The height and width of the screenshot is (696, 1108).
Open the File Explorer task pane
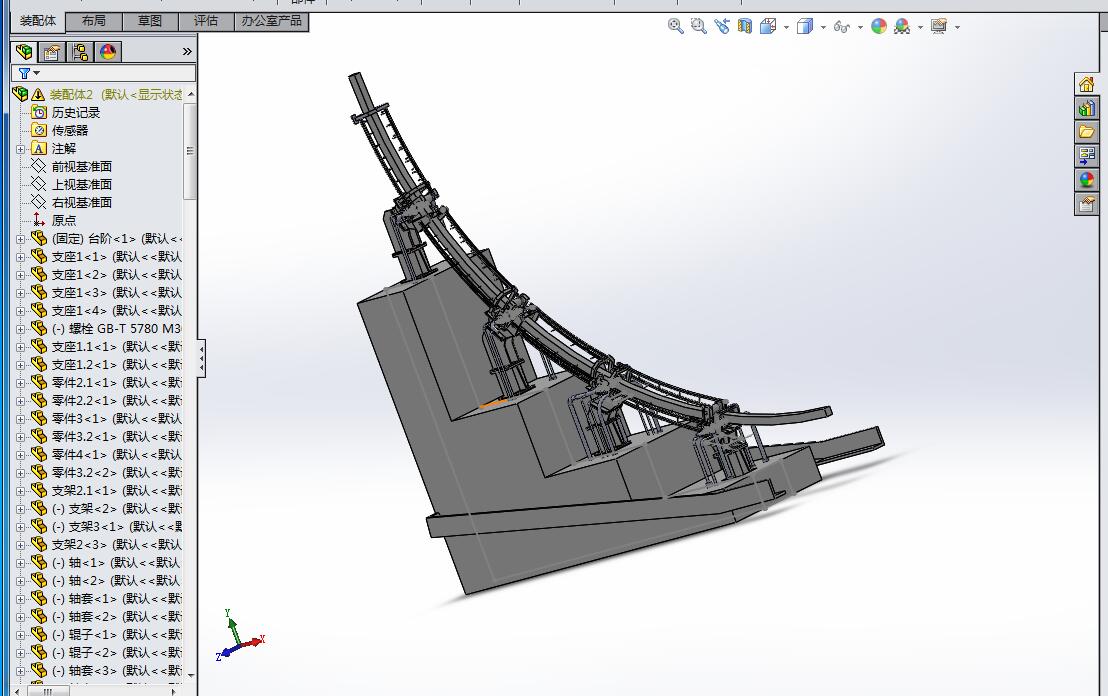pos(1086,132)
